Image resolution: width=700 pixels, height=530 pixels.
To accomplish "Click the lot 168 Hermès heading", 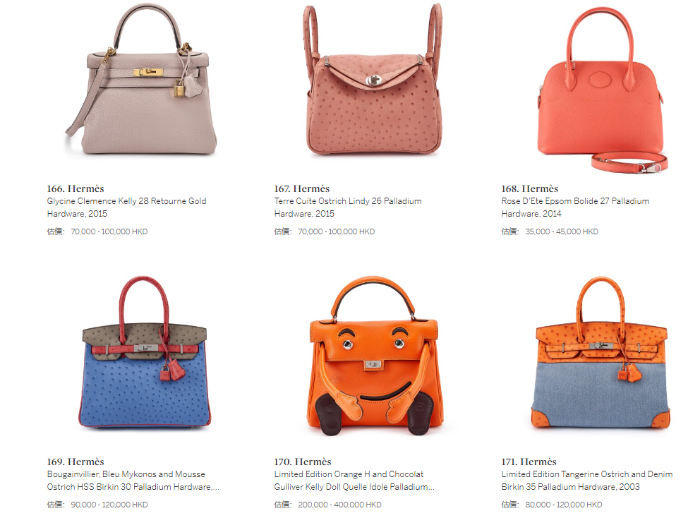I will pos(529,188).
